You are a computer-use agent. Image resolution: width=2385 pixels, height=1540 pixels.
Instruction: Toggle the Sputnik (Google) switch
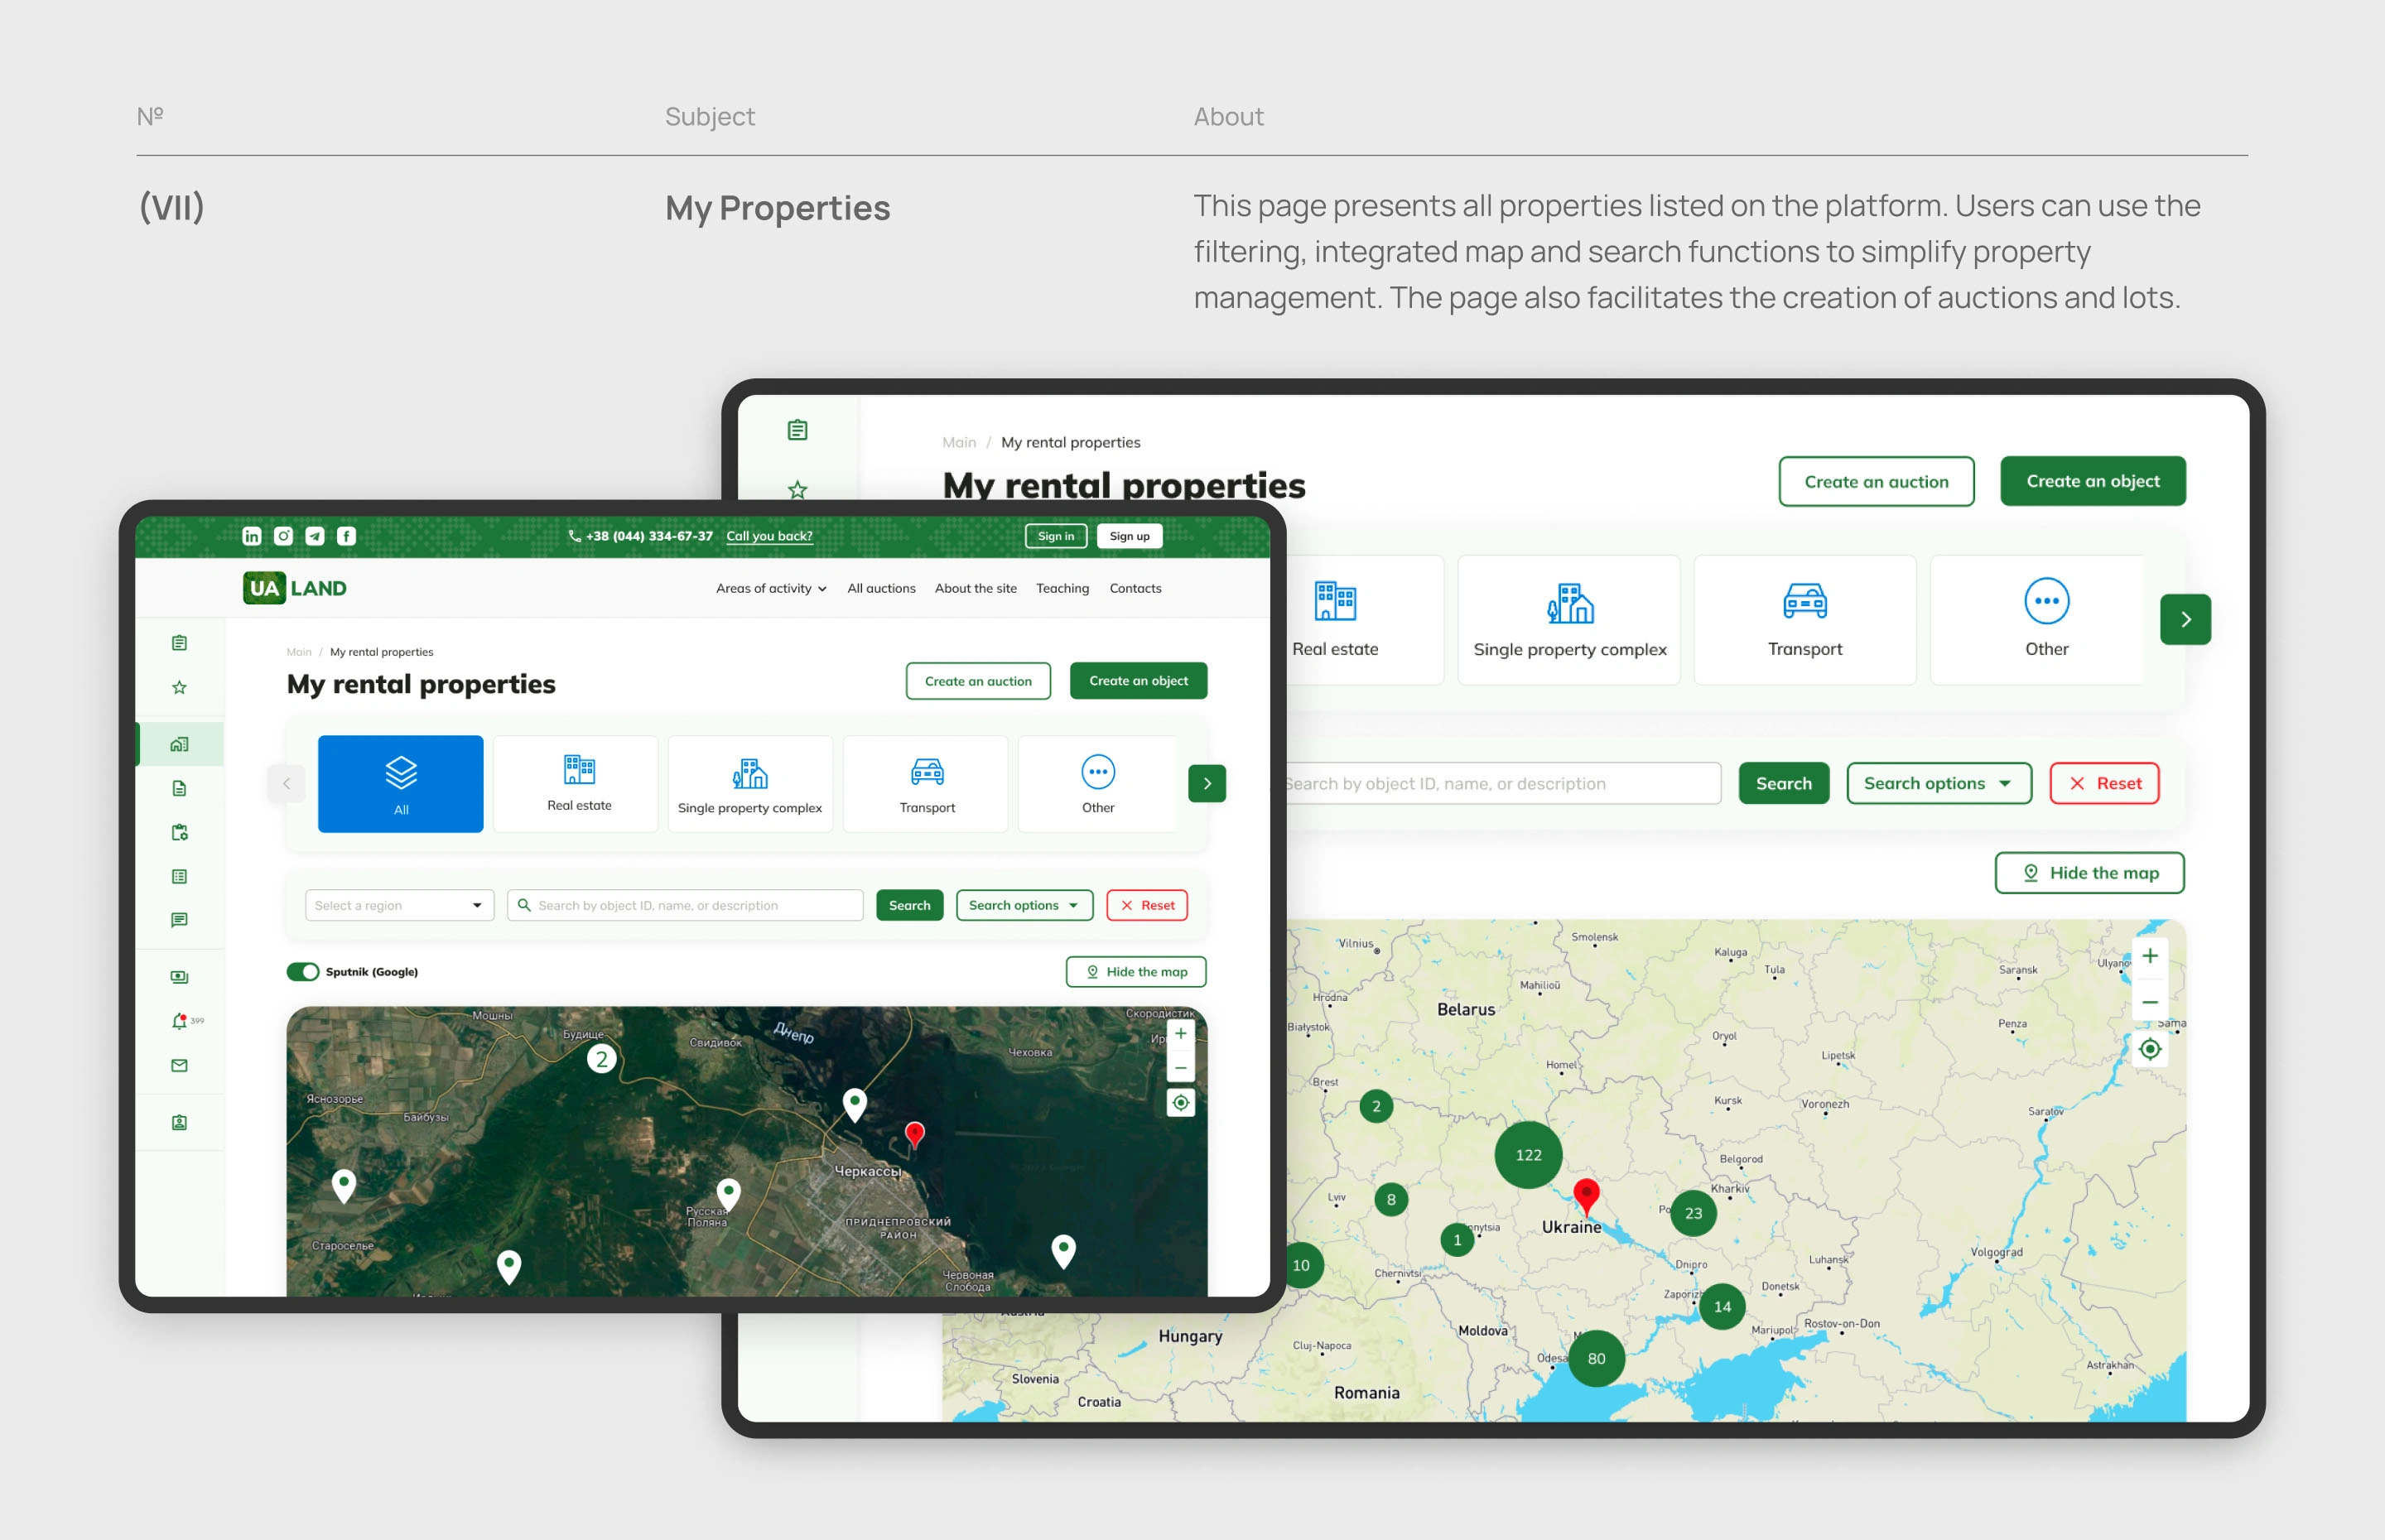pos(303,972)
